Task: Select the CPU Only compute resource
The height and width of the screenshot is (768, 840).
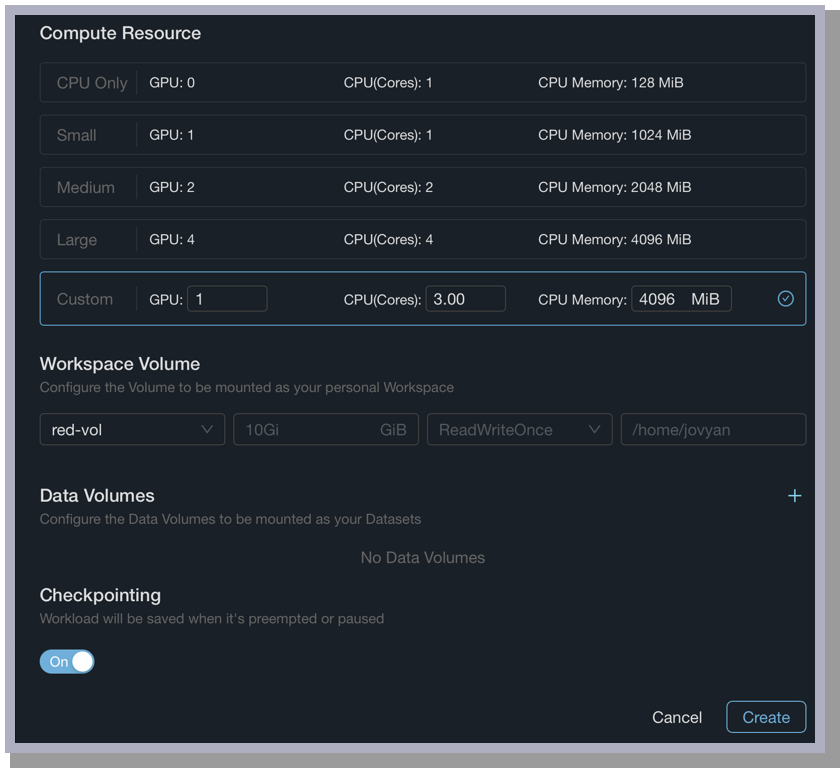Action: pos(92,83)
